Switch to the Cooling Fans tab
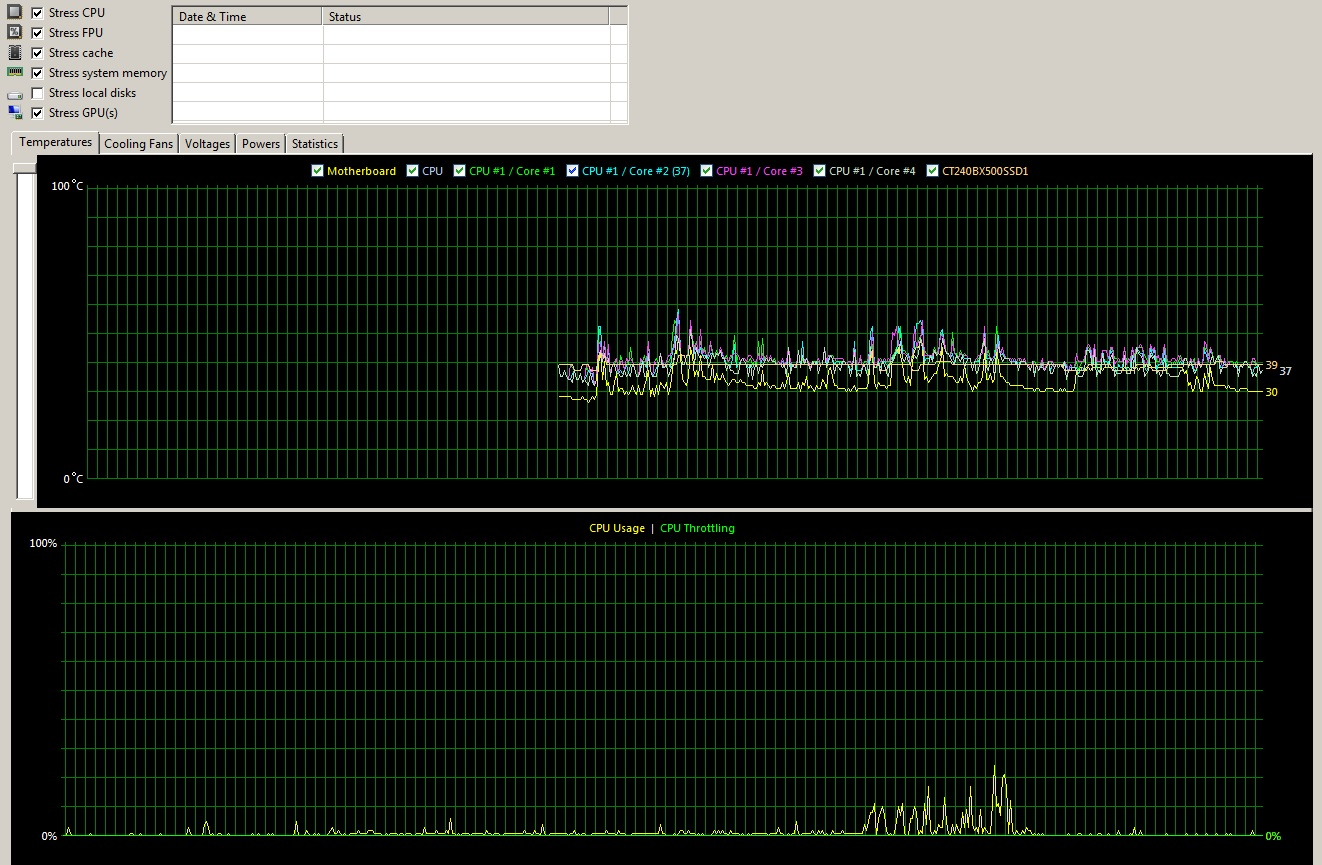Viewport: 1322px width, 865px height. [x=139, y=144]
